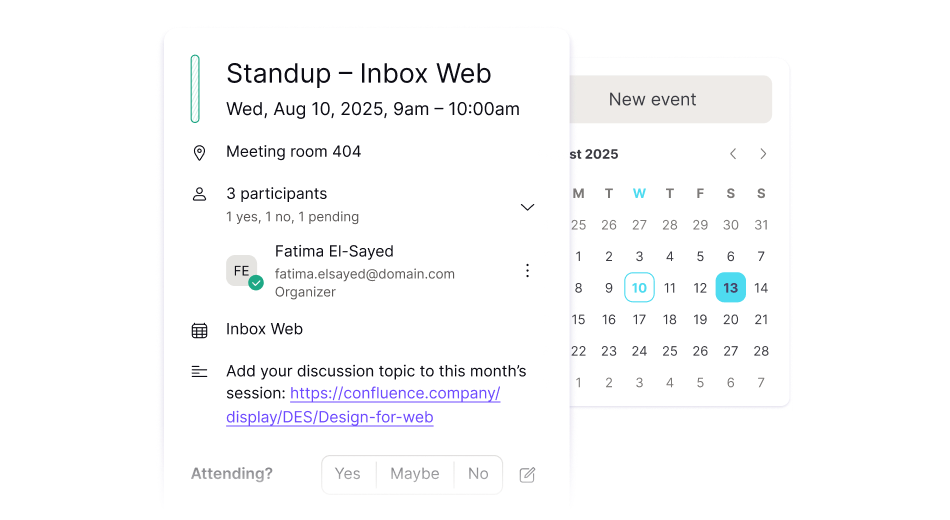Select No for attending

click(478, 474)
